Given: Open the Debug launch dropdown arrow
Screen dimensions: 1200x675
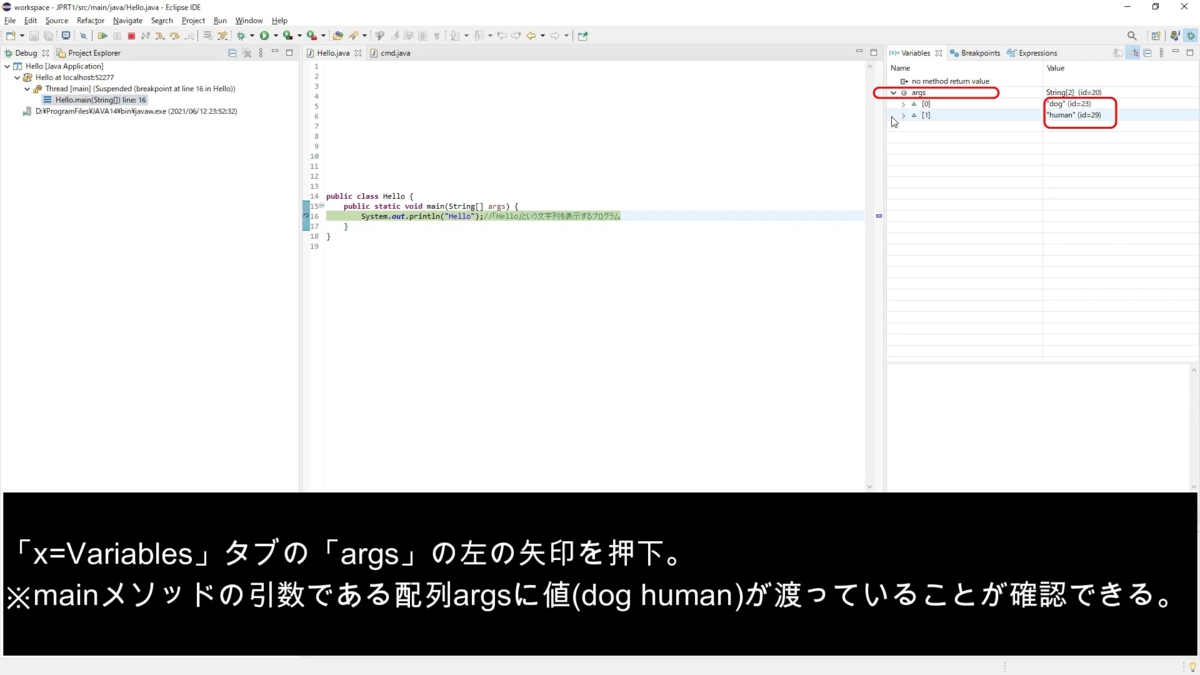Looking at the screenshot, I should (x=252, y=36).
